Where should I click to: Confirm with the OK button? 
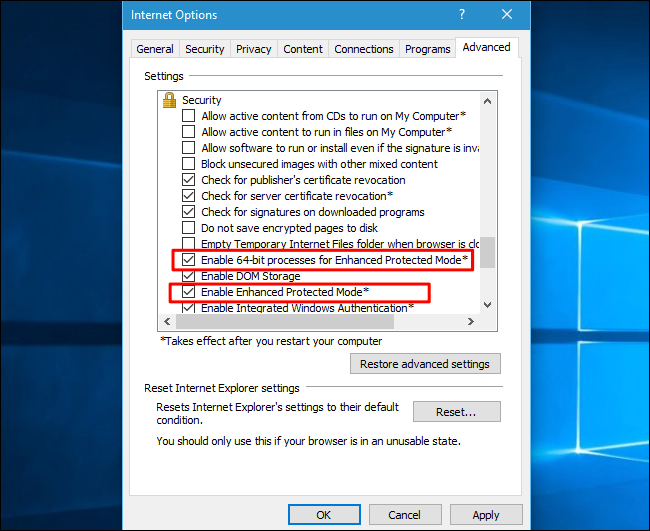(324, 515)
